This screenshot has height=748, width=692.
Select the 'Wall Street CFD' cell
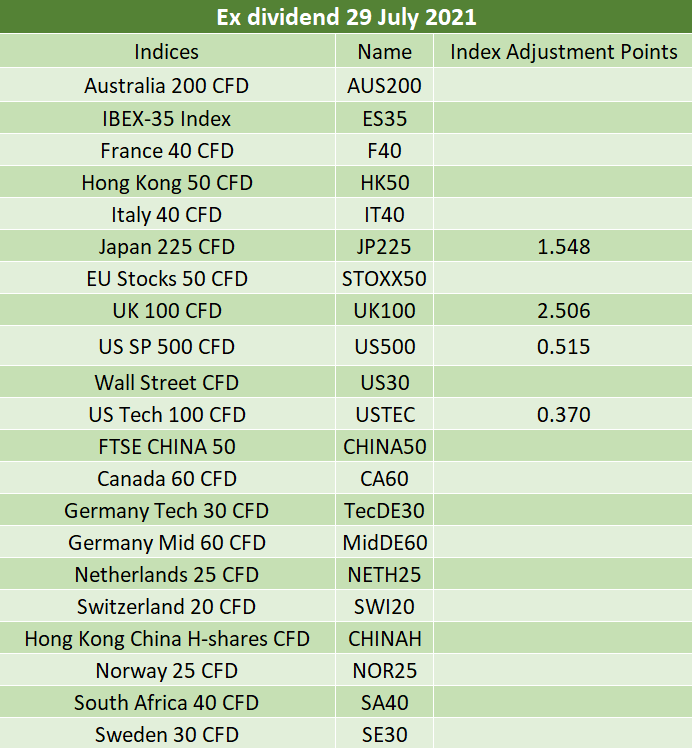[x=167, y=382]
